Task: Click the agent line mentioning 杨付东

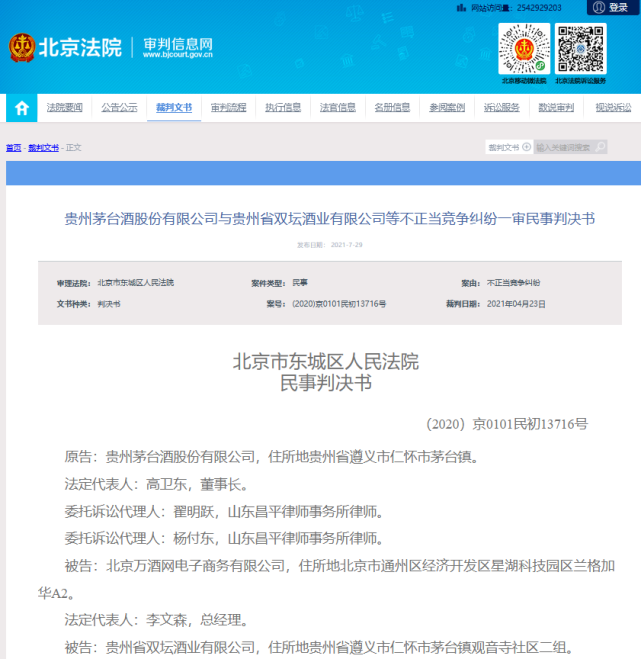Action: tap(224, 538)
